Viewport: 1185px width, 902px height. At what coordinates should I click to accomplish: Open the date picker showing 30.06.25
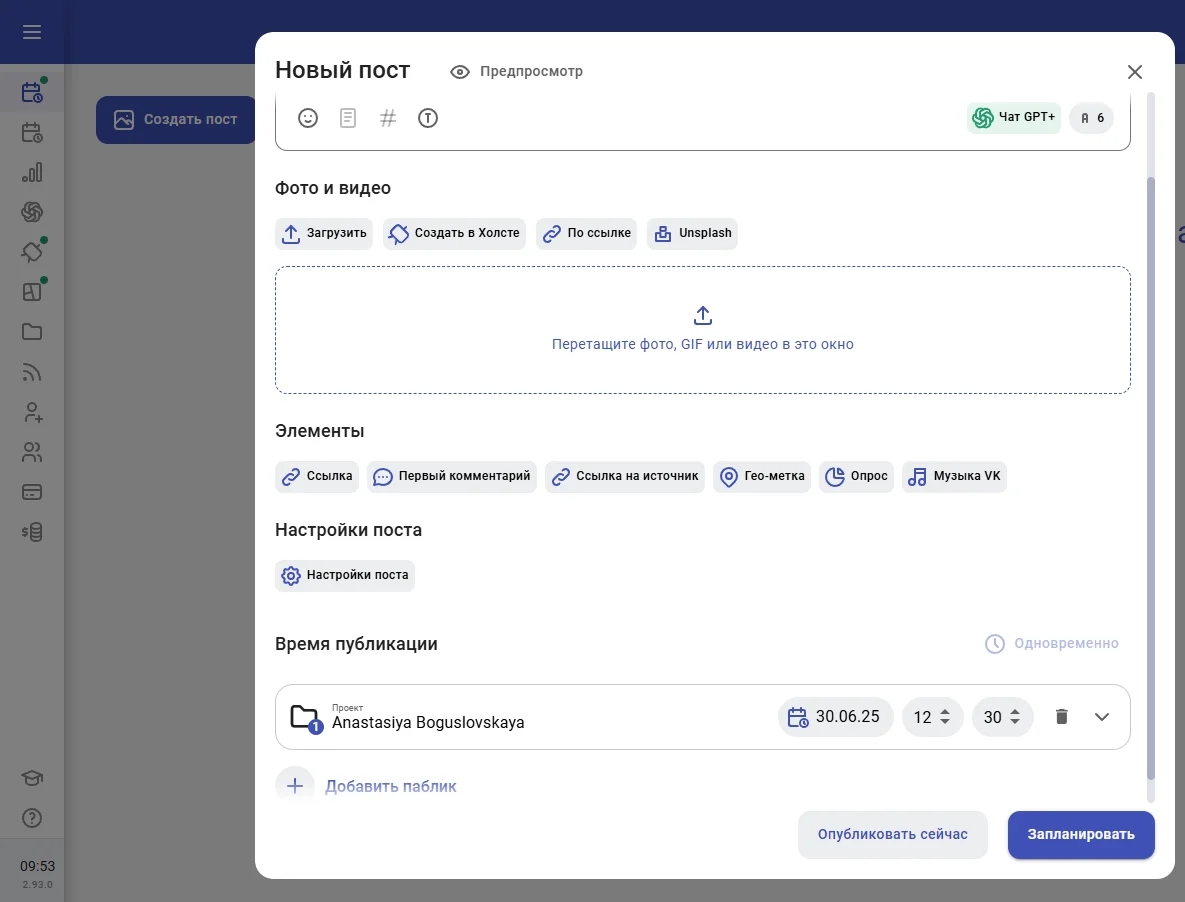(835, 717)
